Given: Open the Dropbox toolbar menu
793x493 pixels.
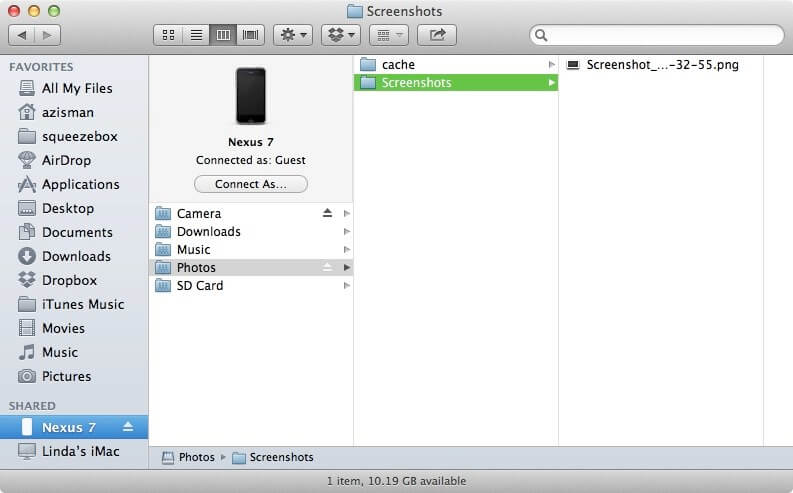Looking at the screenshot, I should [341, 35].
